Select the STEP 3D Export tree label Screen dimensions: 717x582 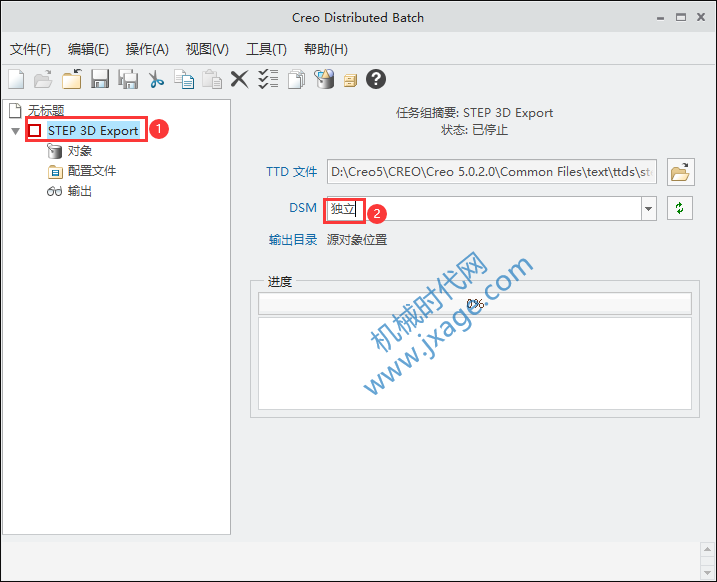click(93, 130)
